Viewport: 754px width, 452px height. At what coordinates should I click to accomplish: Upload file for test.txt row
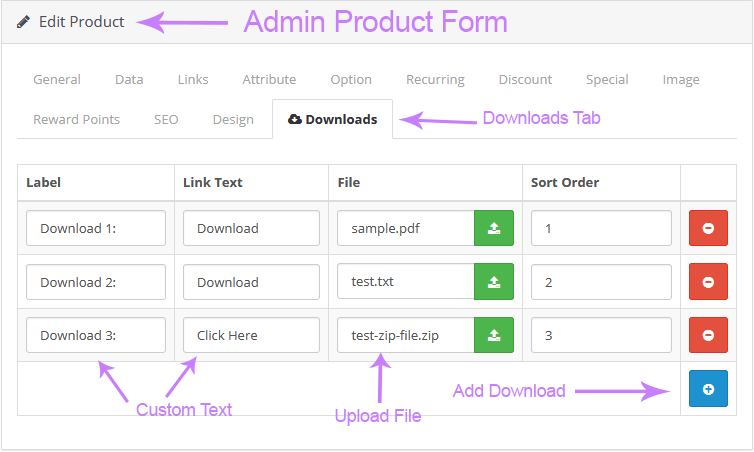click(494, 282)
